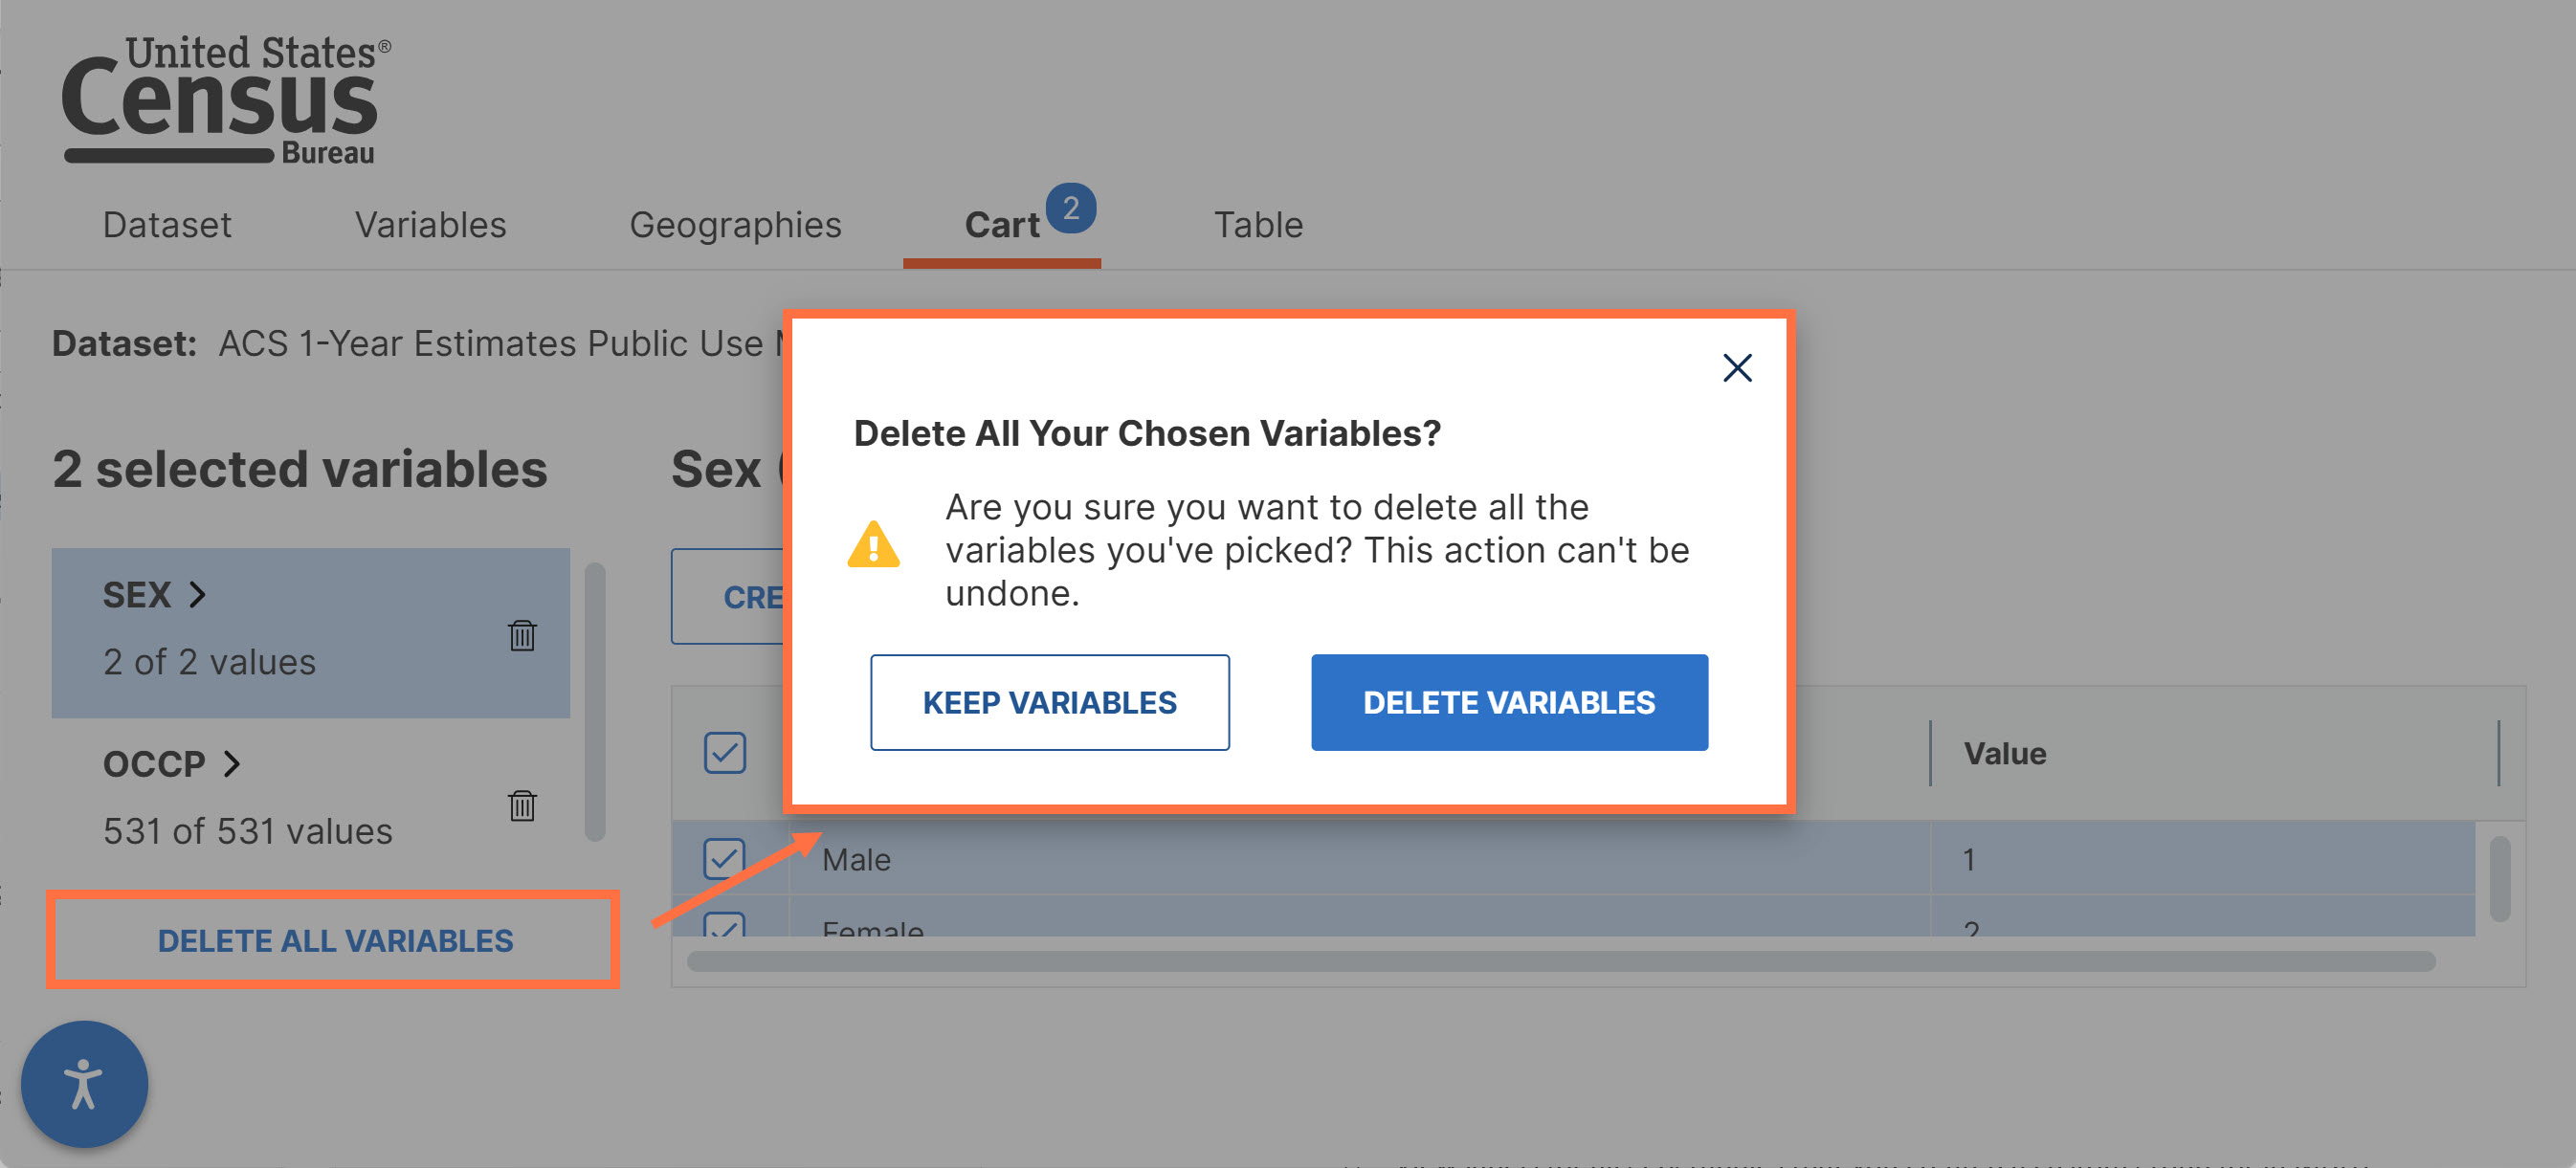
Task: Click the selected variables list vertical scrollbar
Action: click(596, 702)
